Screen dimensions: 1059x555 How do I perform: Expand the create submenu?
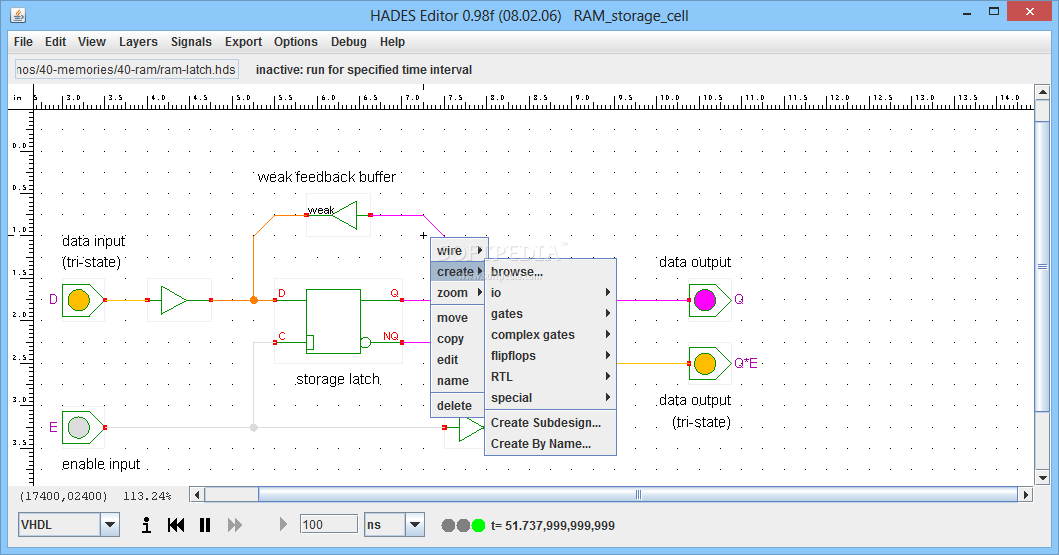click(459, 271)
